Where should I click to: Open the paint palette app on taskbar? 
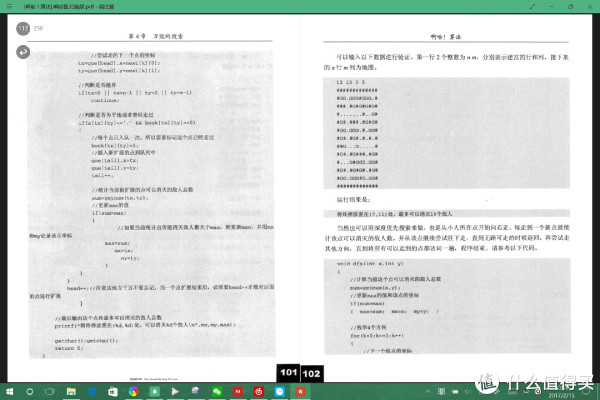click(196, 392)
